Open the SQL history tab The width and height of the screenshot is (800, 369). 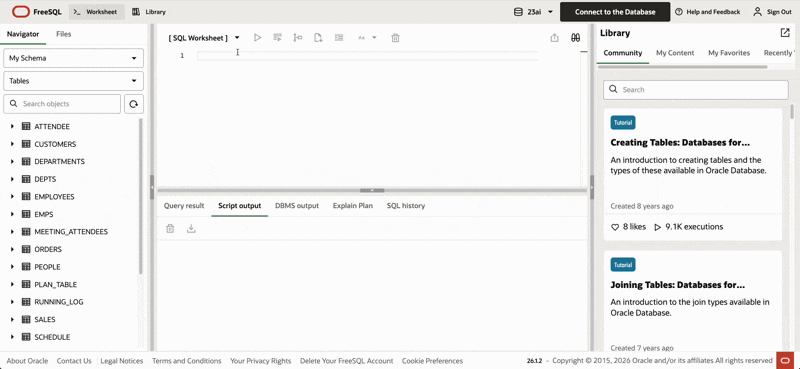[x=406, y=206]
